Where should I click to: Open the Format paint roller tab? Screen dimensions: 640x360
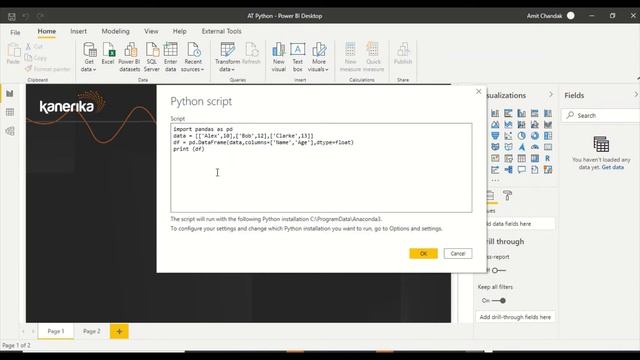(507, 196)
